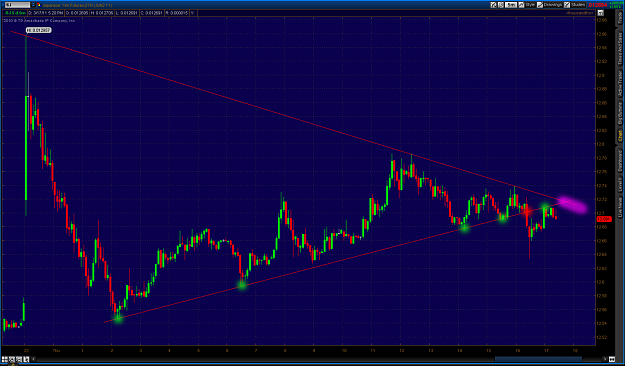The height and width of the screenshot is (366, 625).
Task: Open the Trade sidebar tab at top right
Action: click(x=620, y=18)
